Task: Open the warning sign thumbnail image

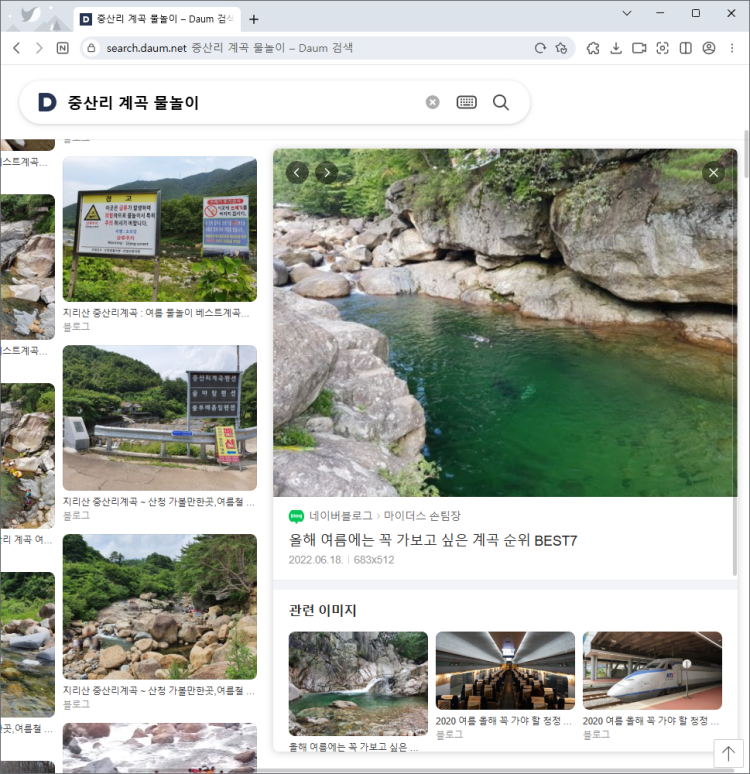Action: click(x=159, y=229)
